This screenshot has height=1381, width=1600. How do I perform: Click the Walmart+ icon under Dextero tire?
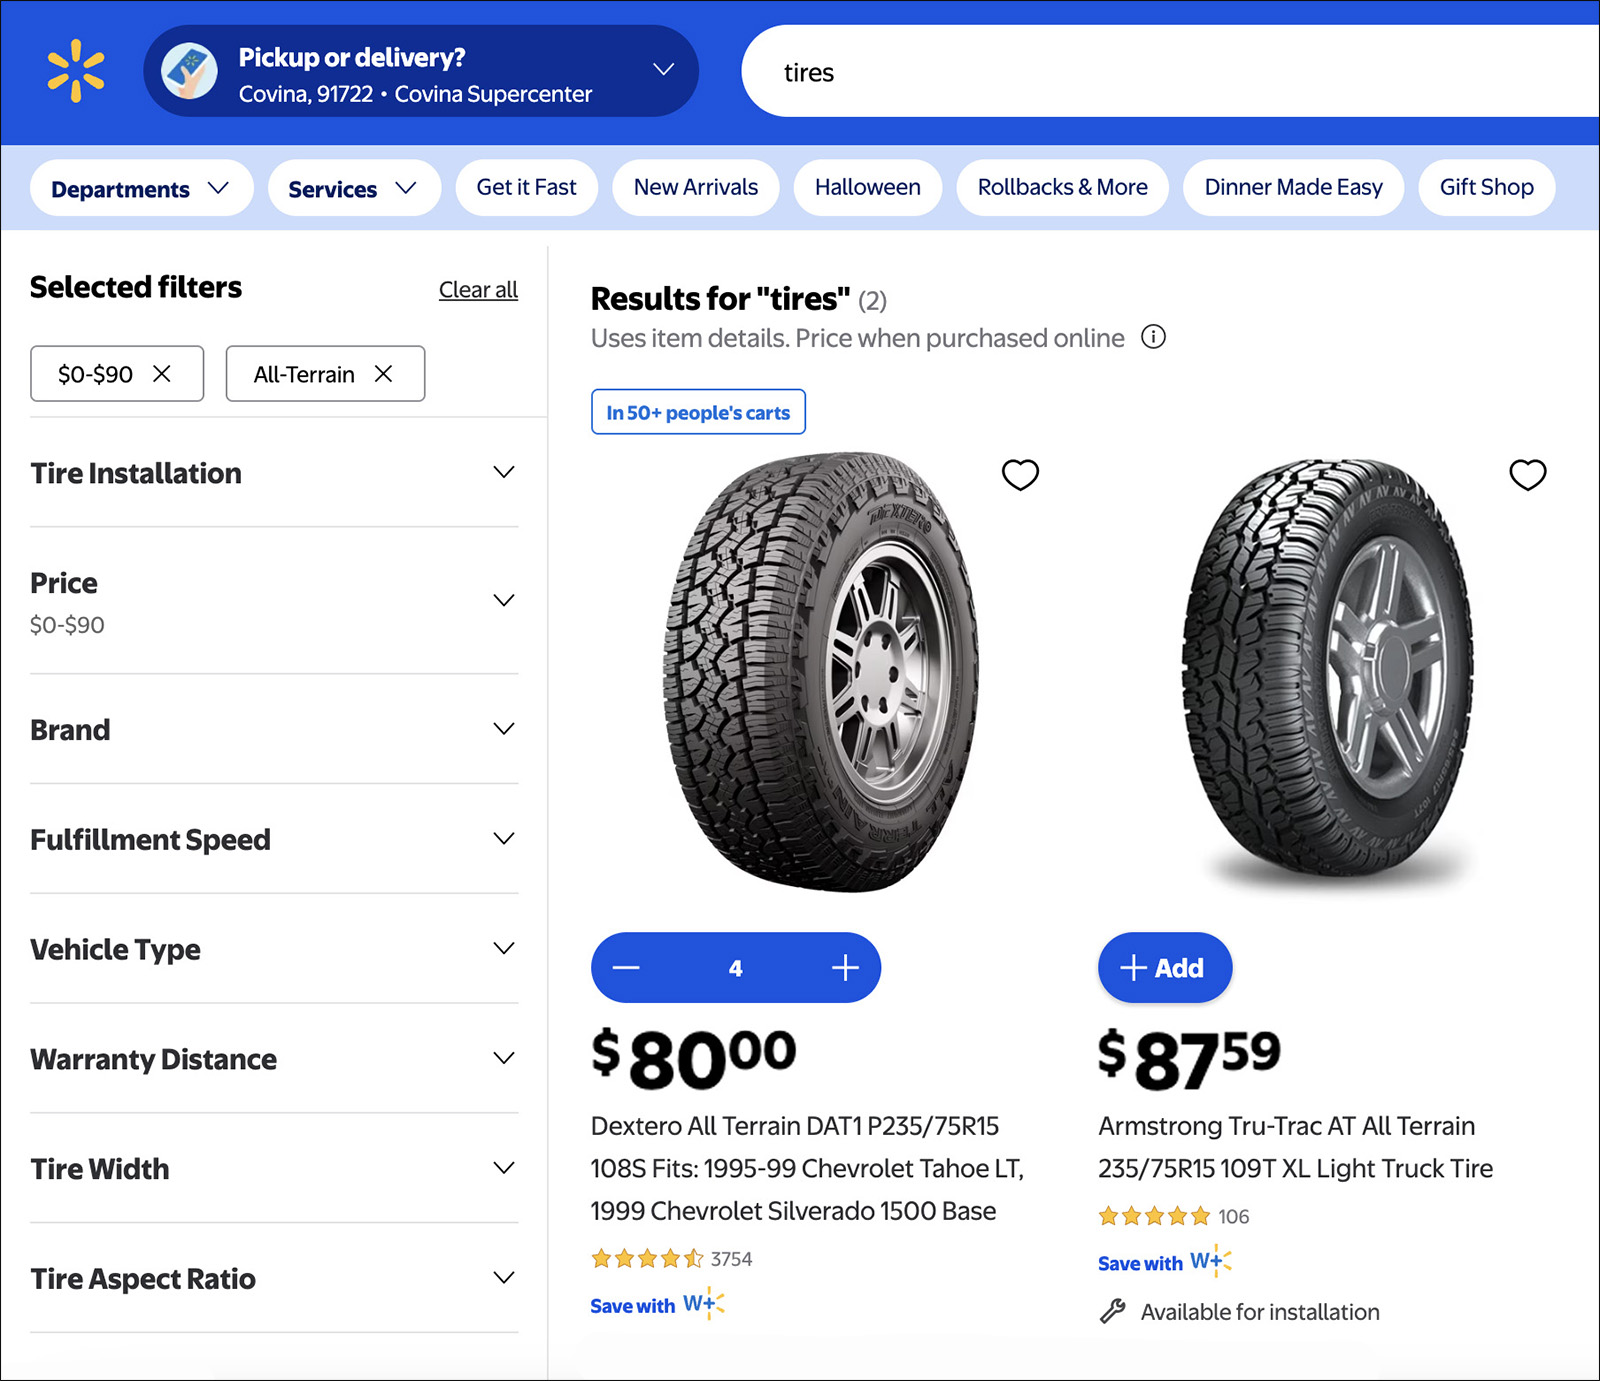point(704,1303)
